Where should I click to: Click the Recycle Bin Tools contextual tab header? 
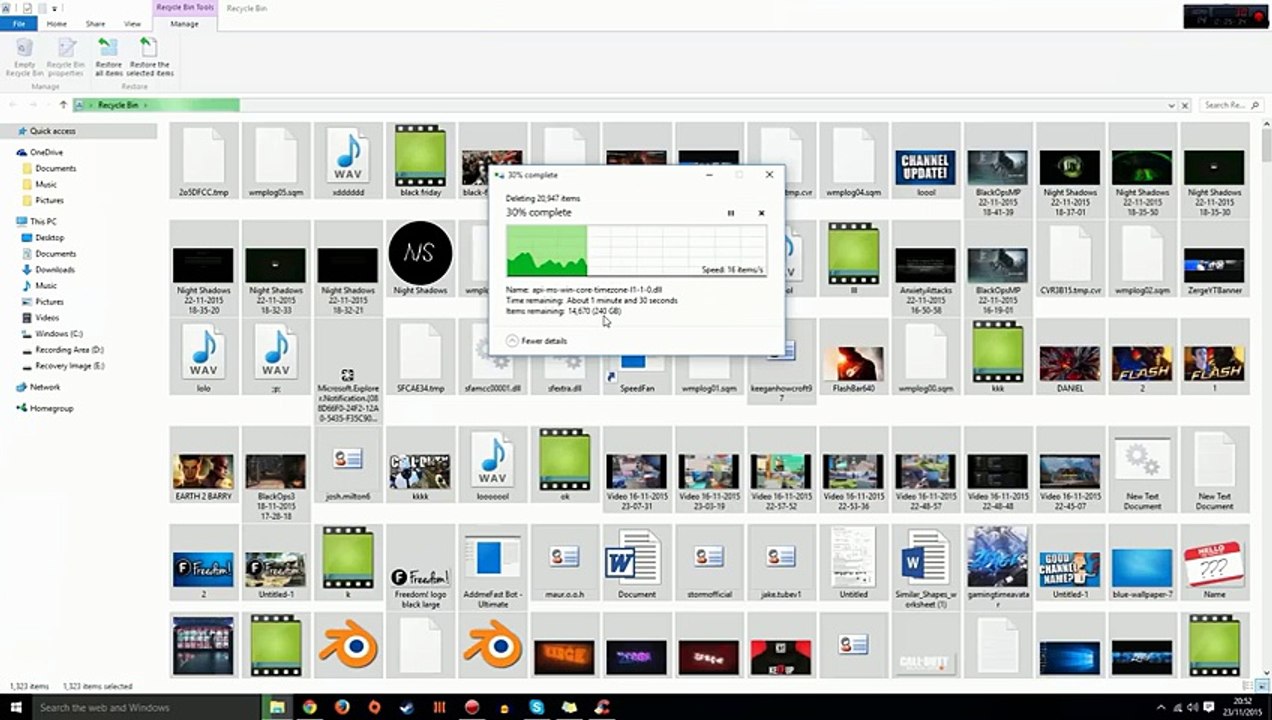click(185, 7)
